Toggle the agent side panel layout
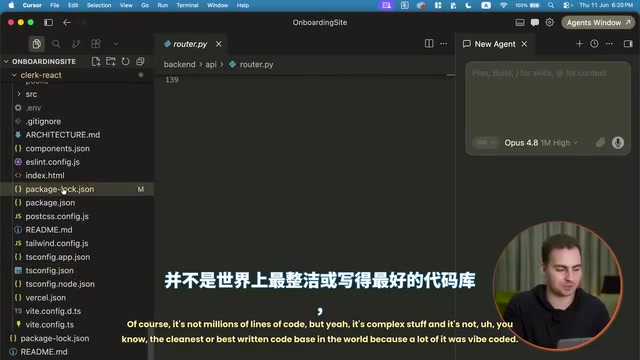 click(x=628, y=44)
